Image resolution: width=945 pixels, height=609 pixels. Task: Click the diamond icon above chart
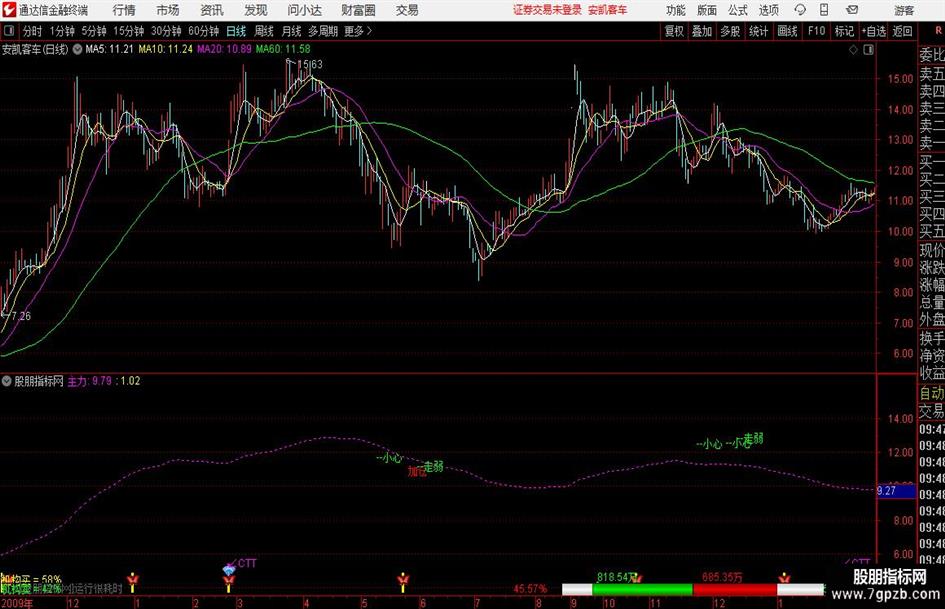(853, 50)
